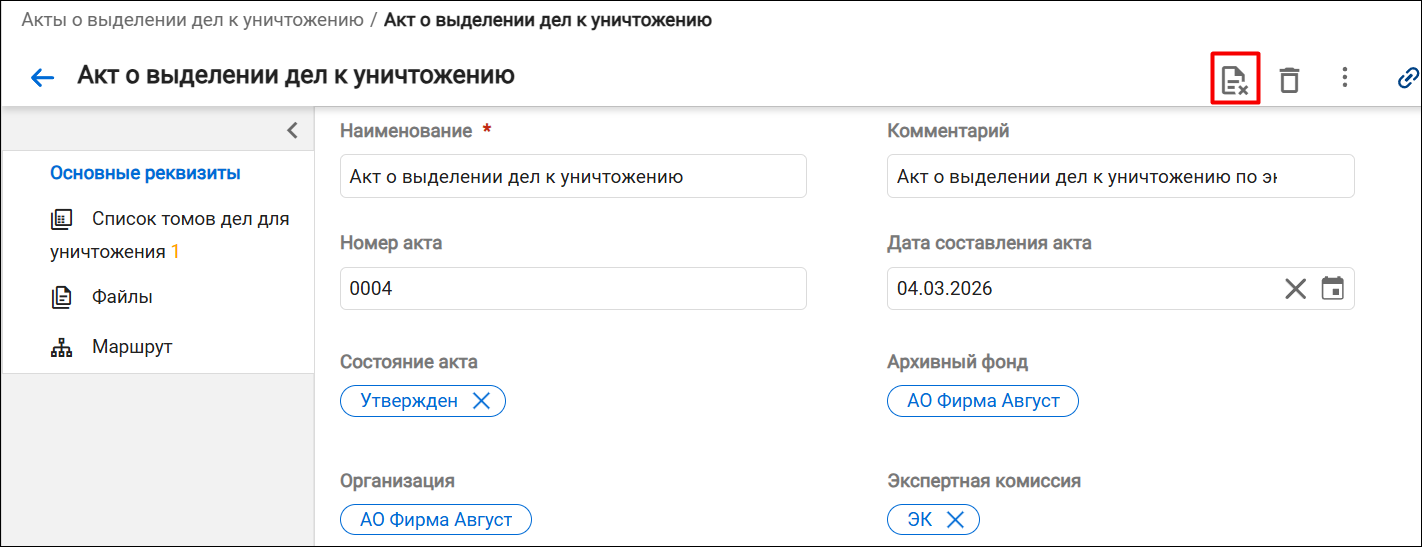
Task: Click the Архивный фонд chip АО Фирма Август
Action: (x=983, y=401)
